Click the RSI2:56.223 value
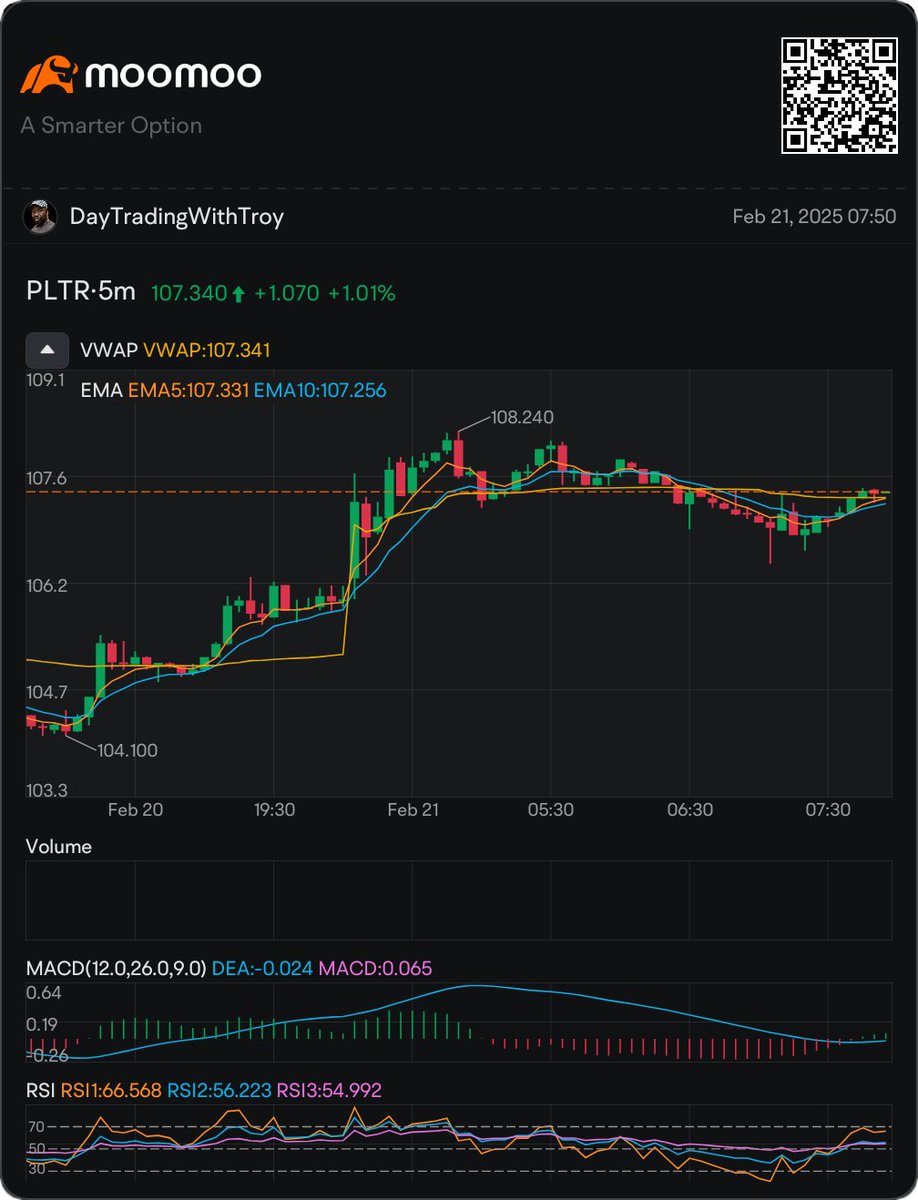Viewport: 918px width, 1200px height. pyautogui.click(x=219, y=1090)
